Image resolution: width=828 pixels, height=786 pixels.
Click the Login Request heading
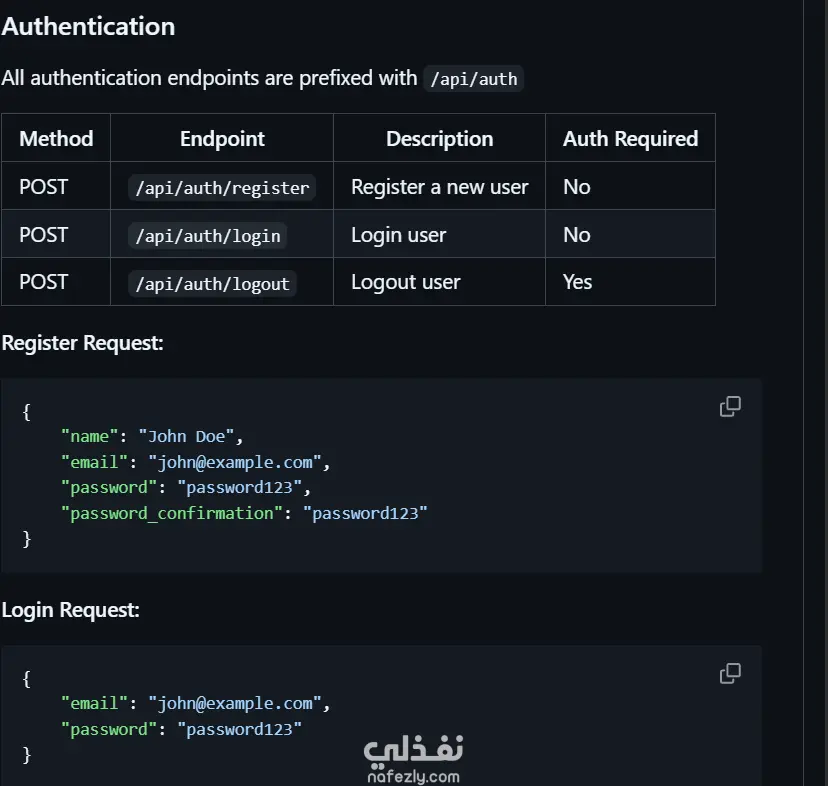pyautogui.click(x=70, y=610)
